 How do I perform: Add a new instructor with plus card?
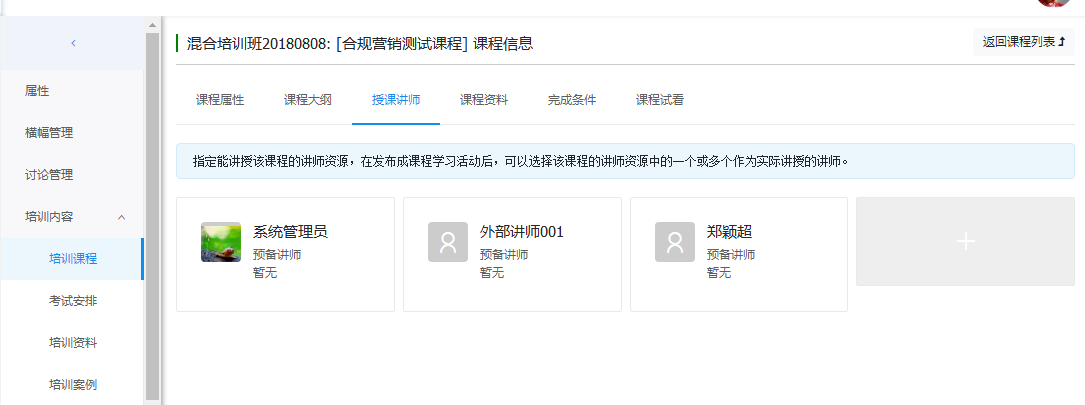pos(965,242)
